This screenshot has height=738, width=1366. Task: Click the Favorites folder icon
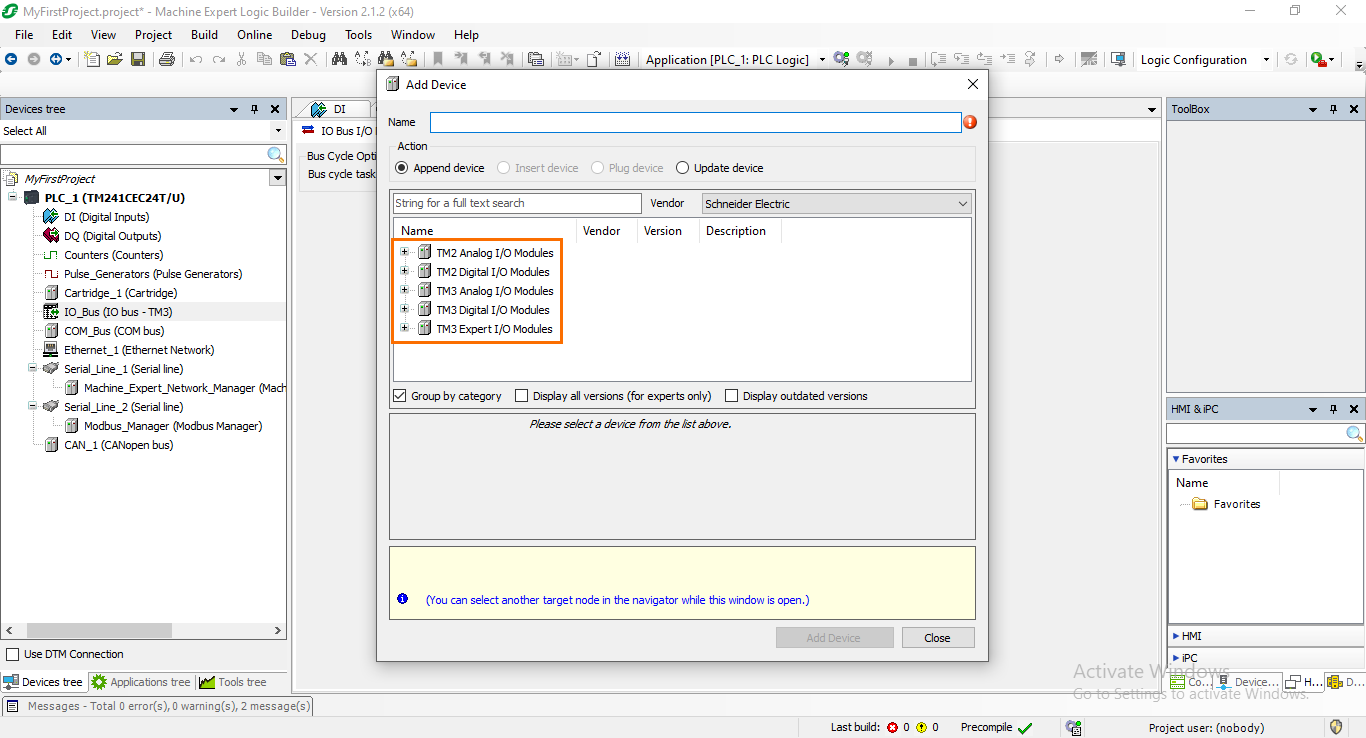click(x=1200, y=504)
